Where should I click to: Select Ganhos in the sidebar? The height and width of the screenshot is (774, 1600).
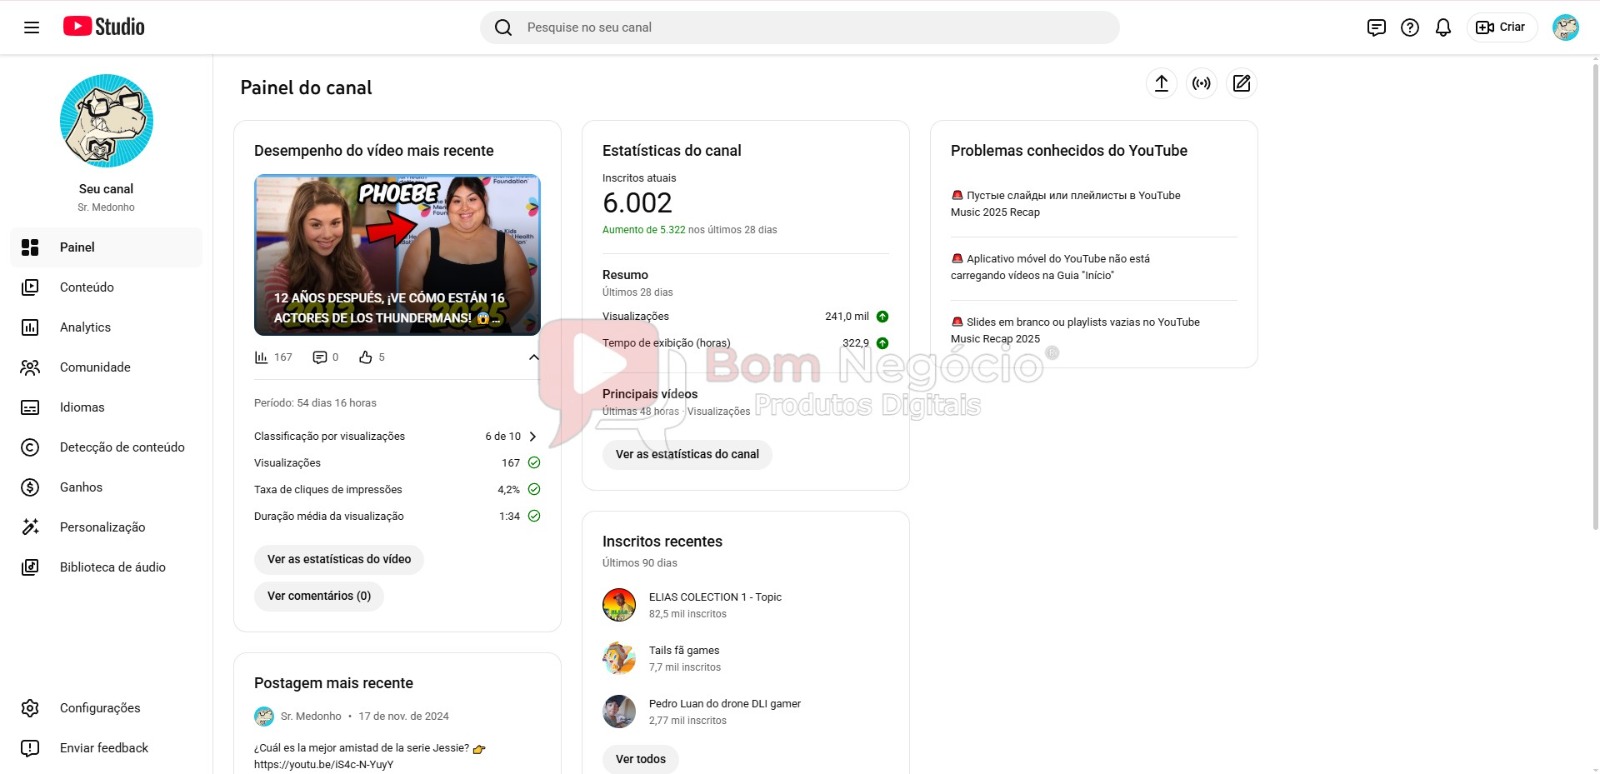click(x=81, y=487)
